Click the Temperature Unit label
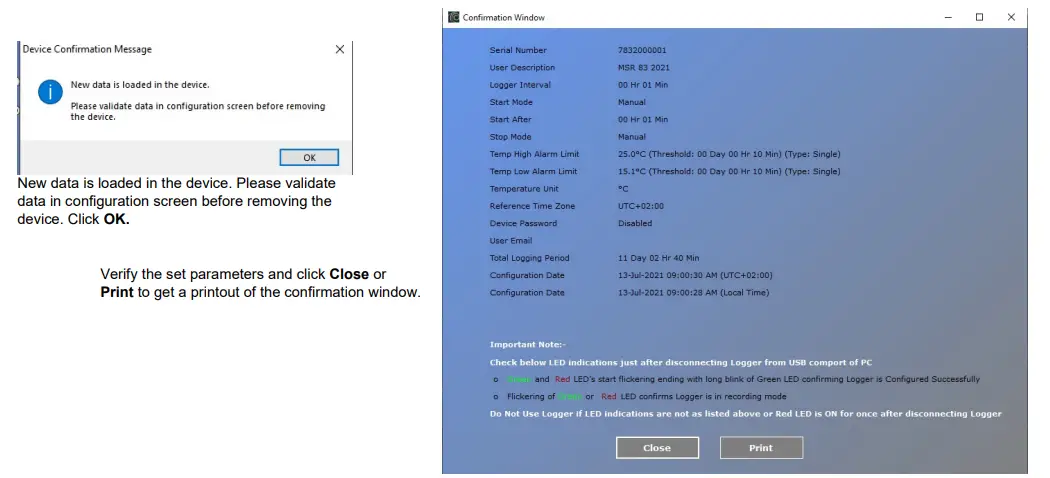 [x=524, y=189]
